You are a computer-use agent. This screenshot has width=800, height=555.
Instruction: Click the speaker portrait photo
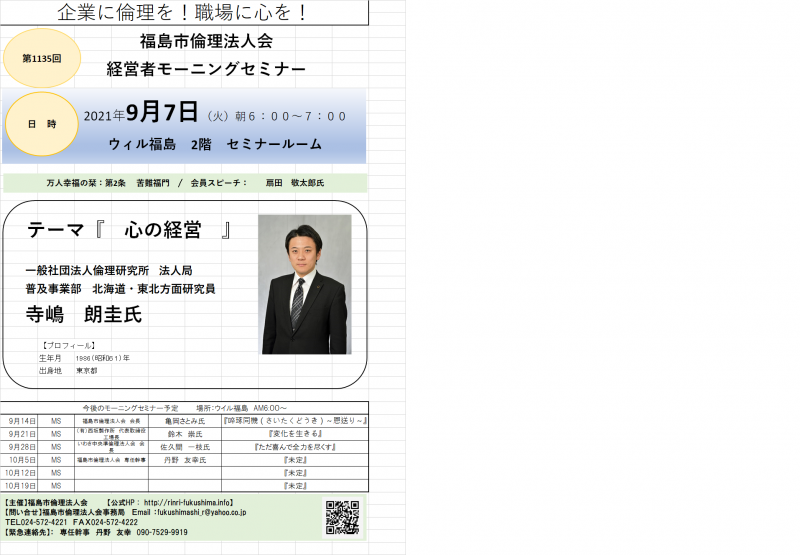(x=305, y=284)
